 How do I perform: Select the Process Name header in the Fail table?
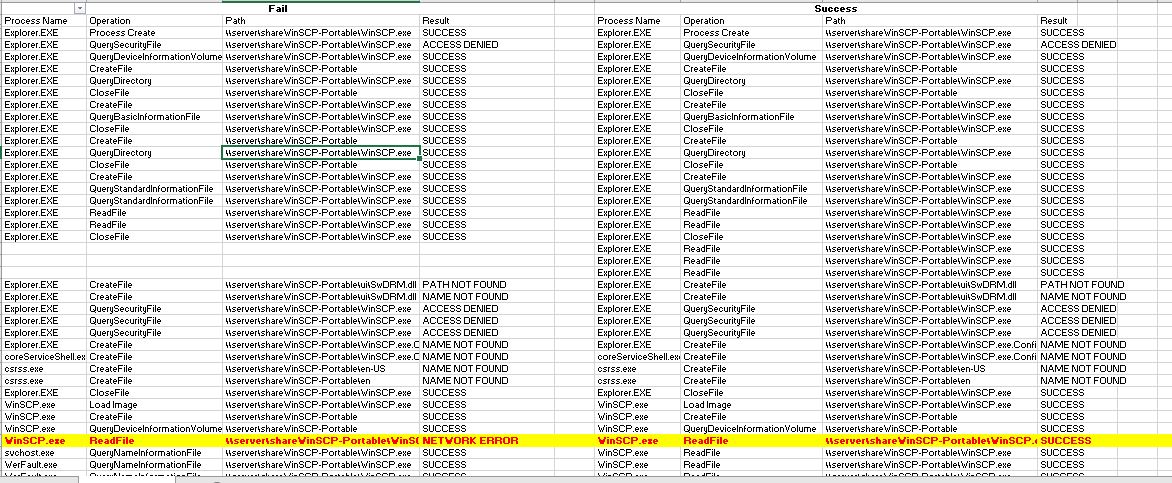click(36, 20)
